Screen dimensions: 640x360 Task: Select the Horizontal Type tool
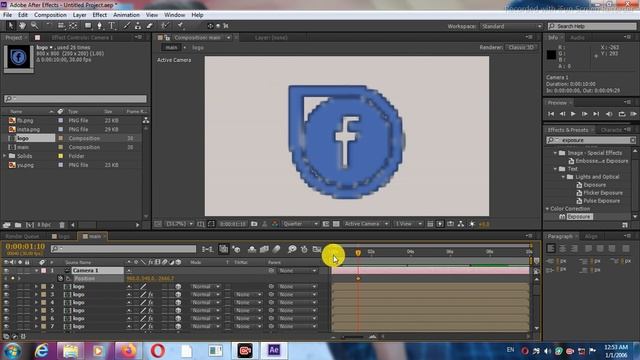(112, 26)
